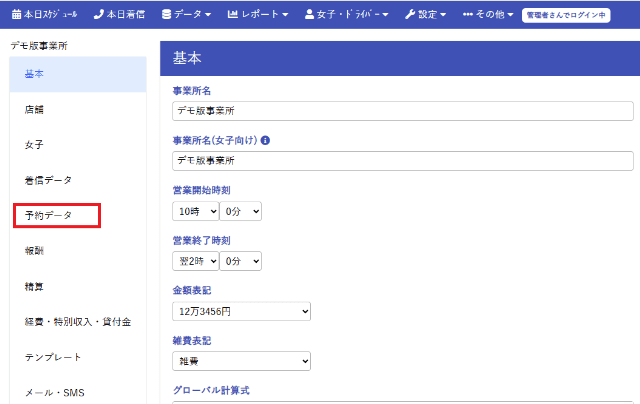
Task: Open the 金額表記 format dropdown
Action: pos(242,311)
